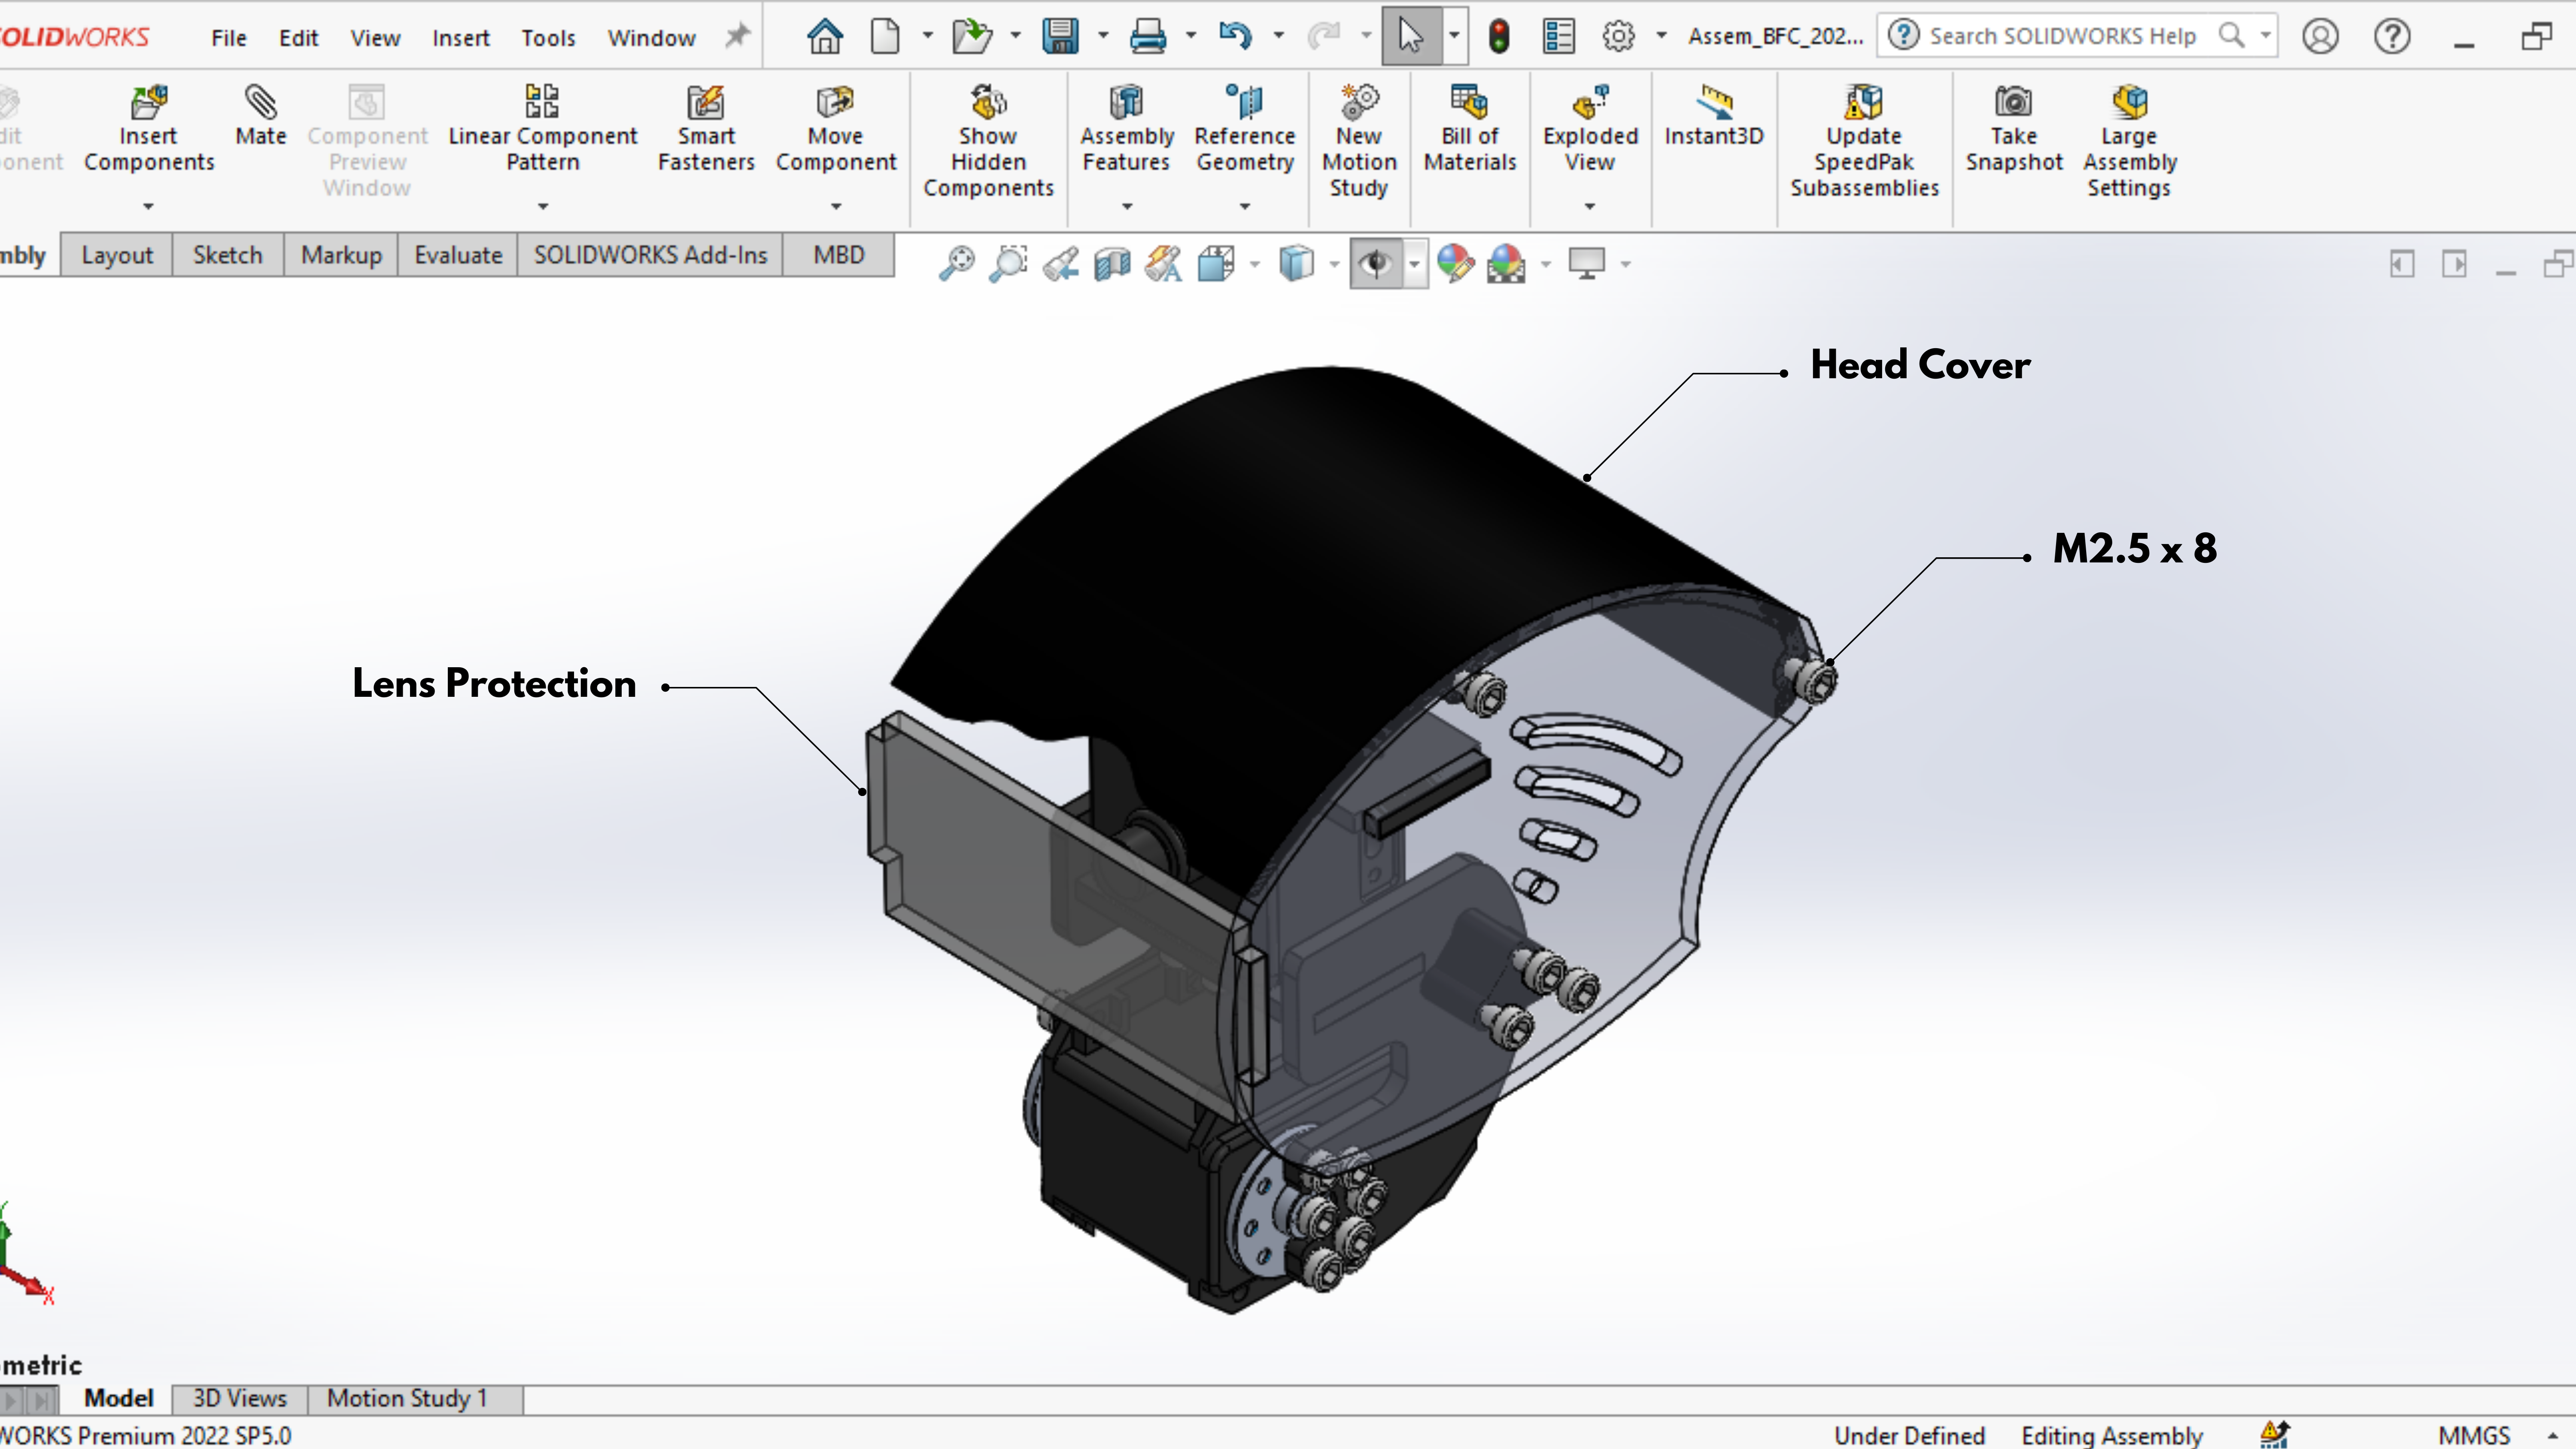
Task: Undo the last action
Action: (1235, 37)
